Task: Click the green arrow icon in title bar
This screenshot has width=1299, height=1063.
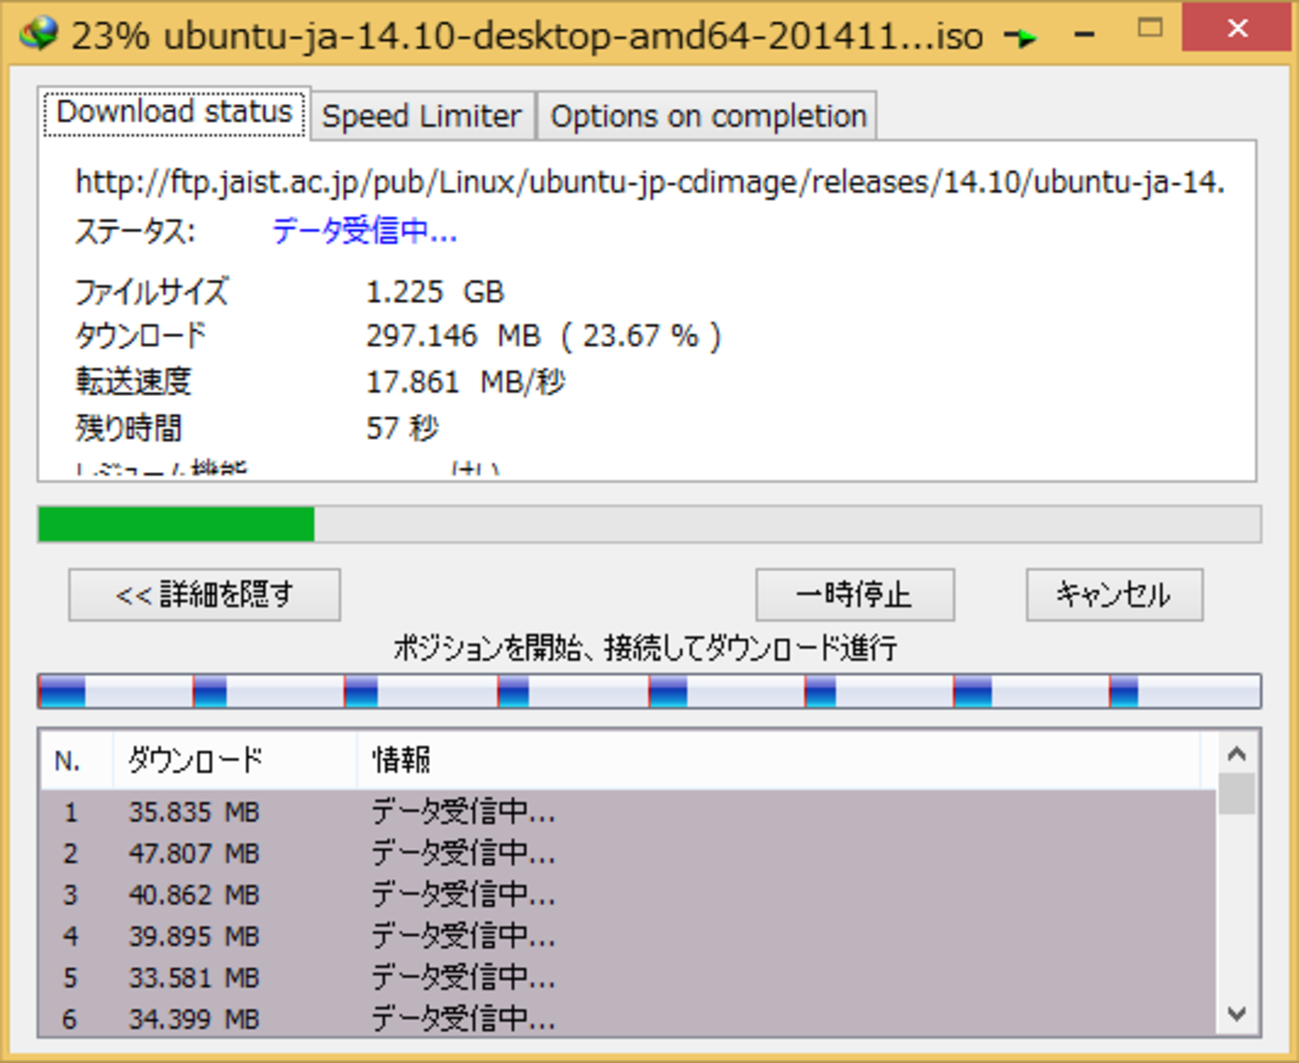Action: click(x=1021, y=37)
